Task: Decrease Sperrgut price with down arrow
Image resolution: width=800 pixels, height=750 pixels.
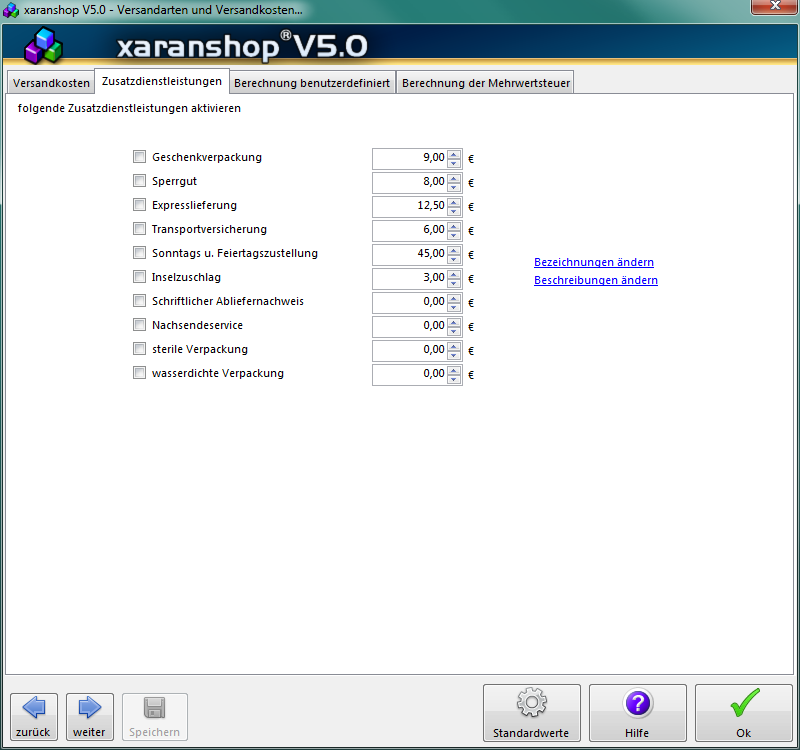Action: (454, 187)
